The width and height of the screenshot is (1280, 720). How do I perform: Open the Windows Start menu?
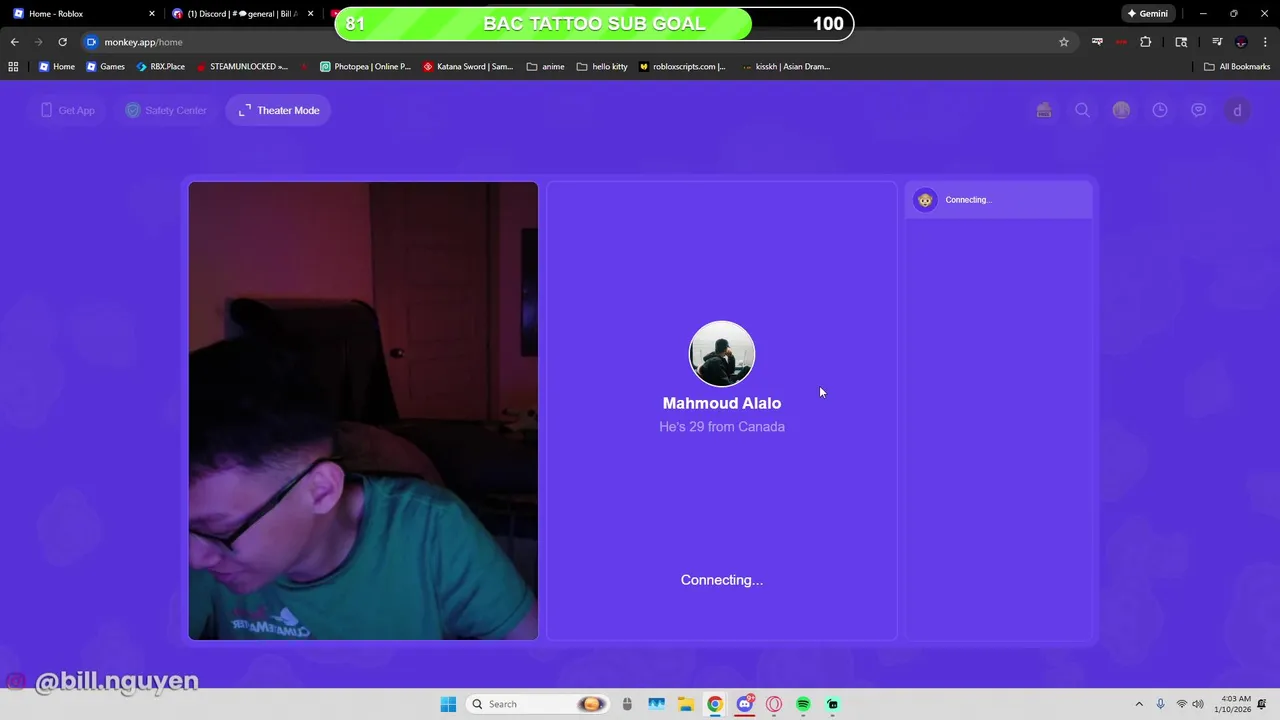click(447, 704)
